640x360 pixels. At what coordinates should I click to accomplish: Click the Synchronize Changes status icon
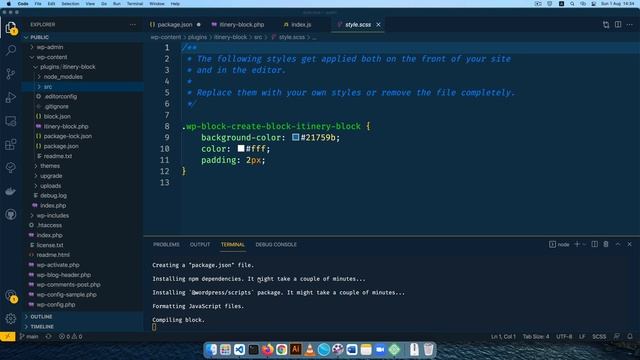49,337
